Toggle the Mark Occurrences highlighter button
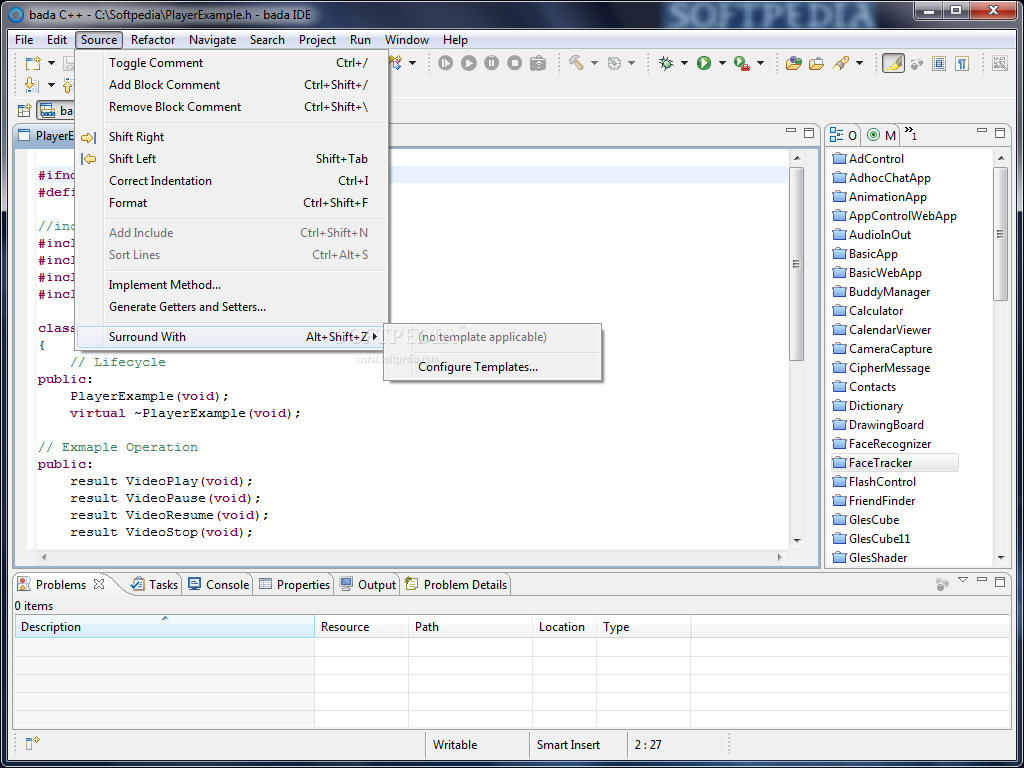This screenshot has width=1024, height=768. (893, 63)
